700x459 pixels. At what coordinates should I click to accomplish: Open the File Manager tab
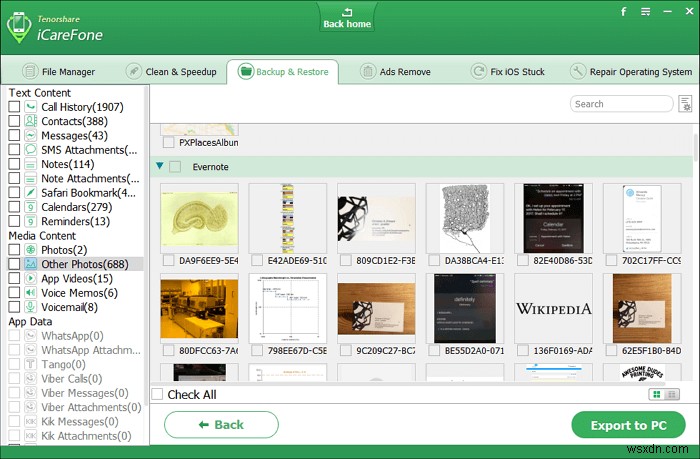[x=58, y=71]
